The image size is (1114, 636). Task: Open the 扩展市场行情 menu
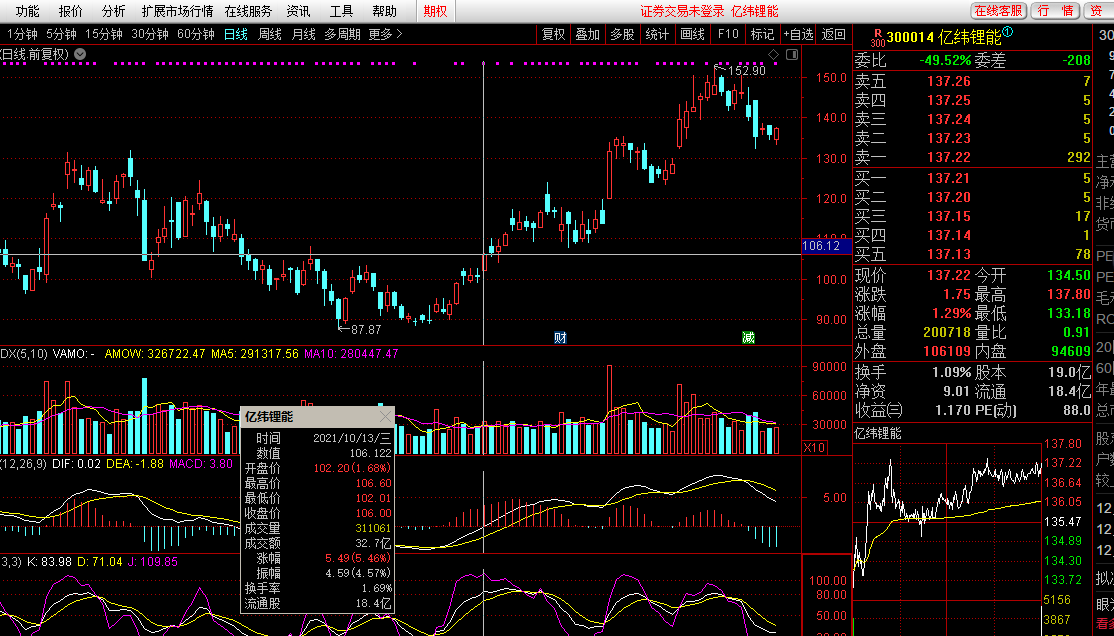tap(178, 11)
